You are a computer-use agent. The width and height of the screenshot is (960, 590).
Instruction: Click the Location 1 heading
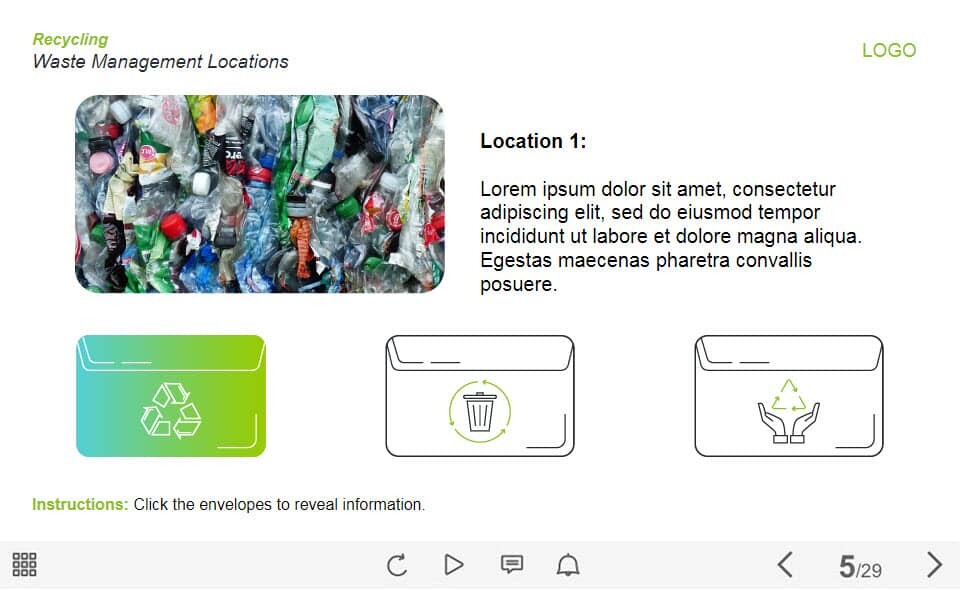[533, 141]
